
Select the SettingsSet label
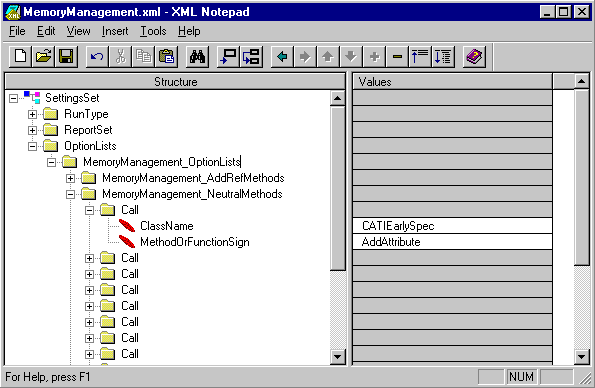[x=72, y=98]
